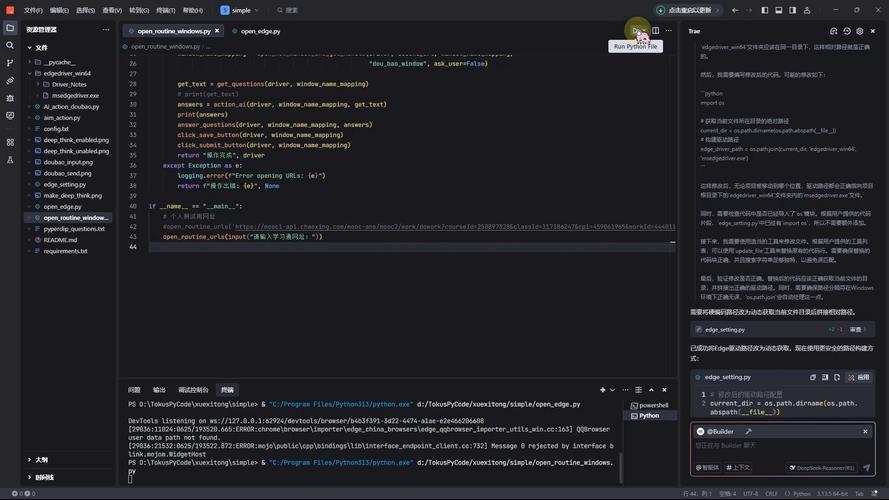Image resolution: width=889 pixels, height=500 pixels.
Task: Open terminal panel ellipsis menu
Action: [x=625, y=390]
